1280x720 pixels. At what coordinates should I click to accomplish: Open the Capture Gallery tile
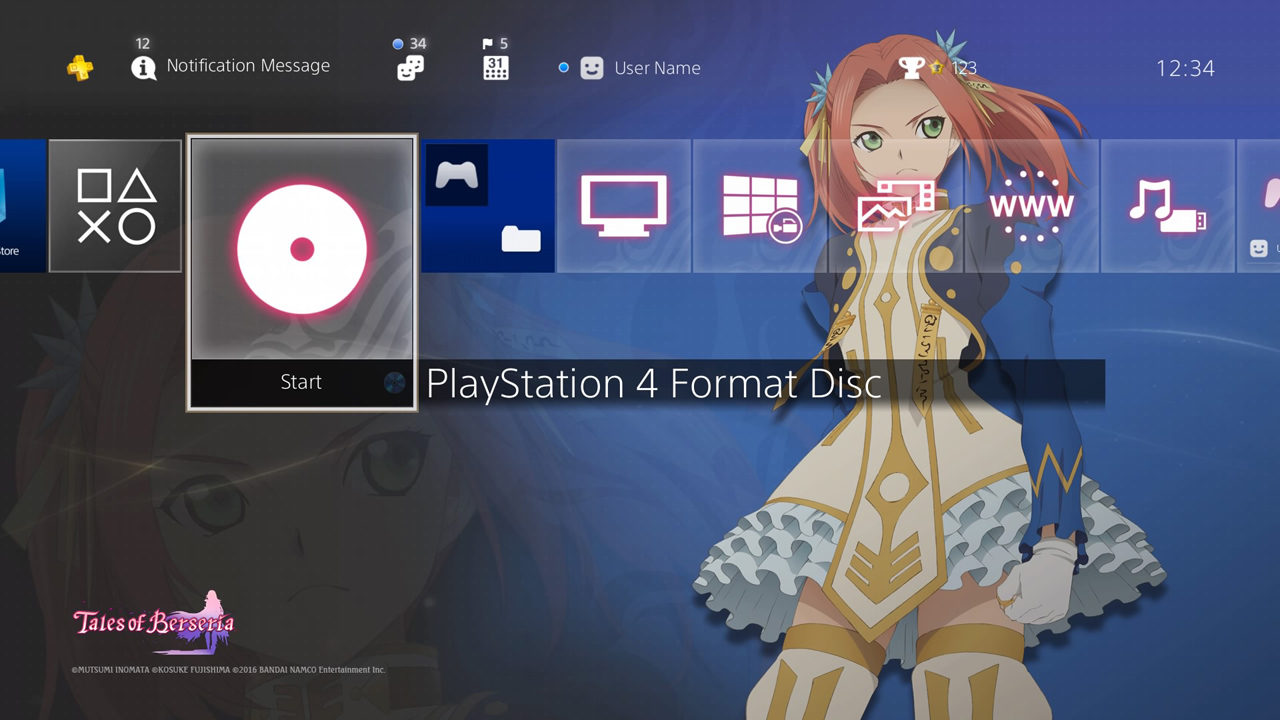(x=896, y=206)
